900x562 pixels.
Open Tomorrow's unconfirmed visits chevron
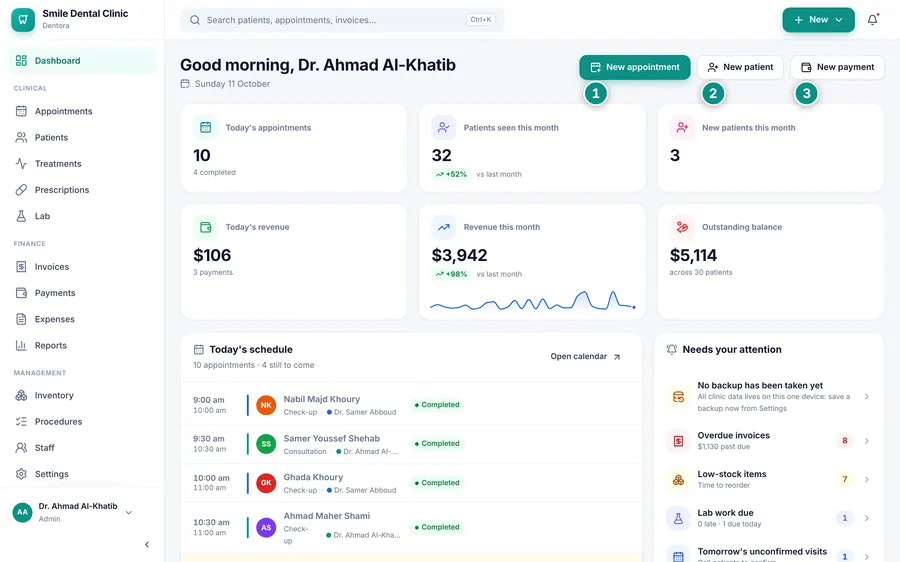coord(867,557)
